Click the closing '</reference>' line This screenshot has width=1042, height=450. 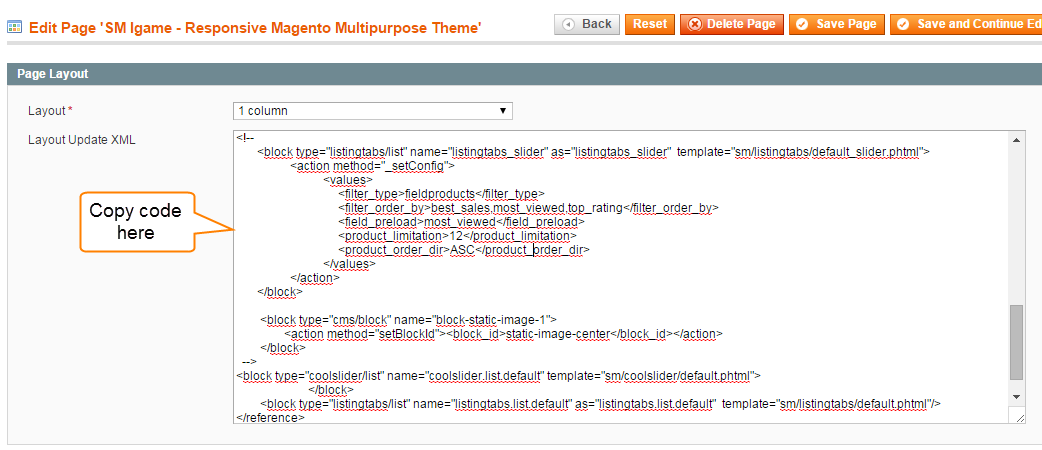[270, 418]
